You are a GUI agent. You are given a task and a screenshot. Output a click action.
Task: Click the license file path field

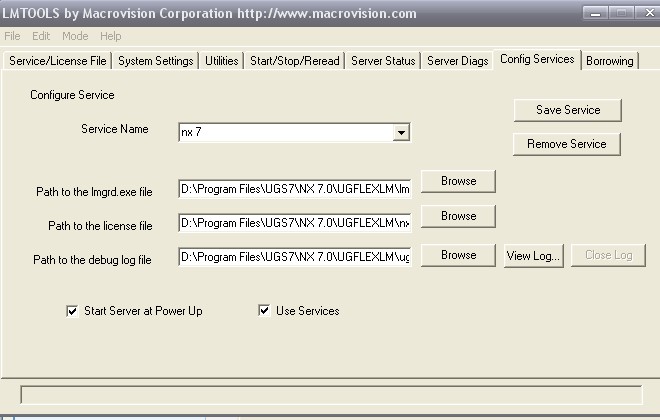[x=295, y=223]
